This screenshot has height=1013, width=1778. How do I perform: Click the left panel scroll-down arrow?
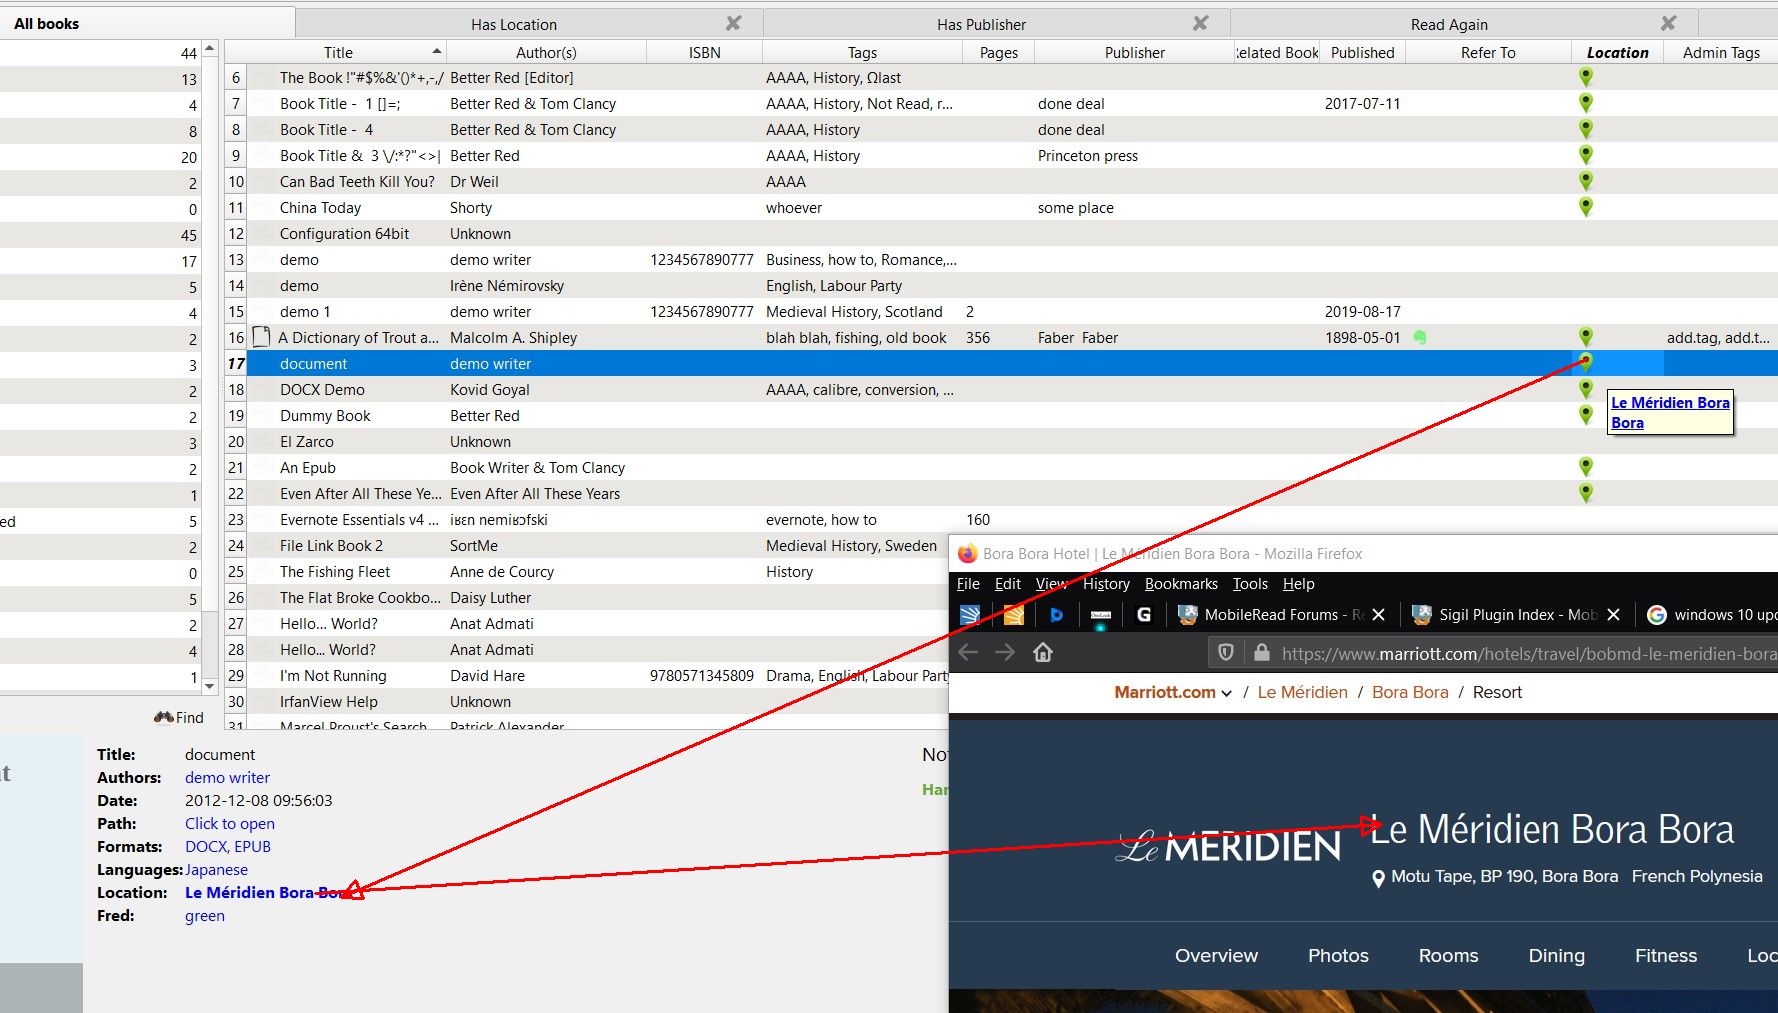click(x=209, y=686)
